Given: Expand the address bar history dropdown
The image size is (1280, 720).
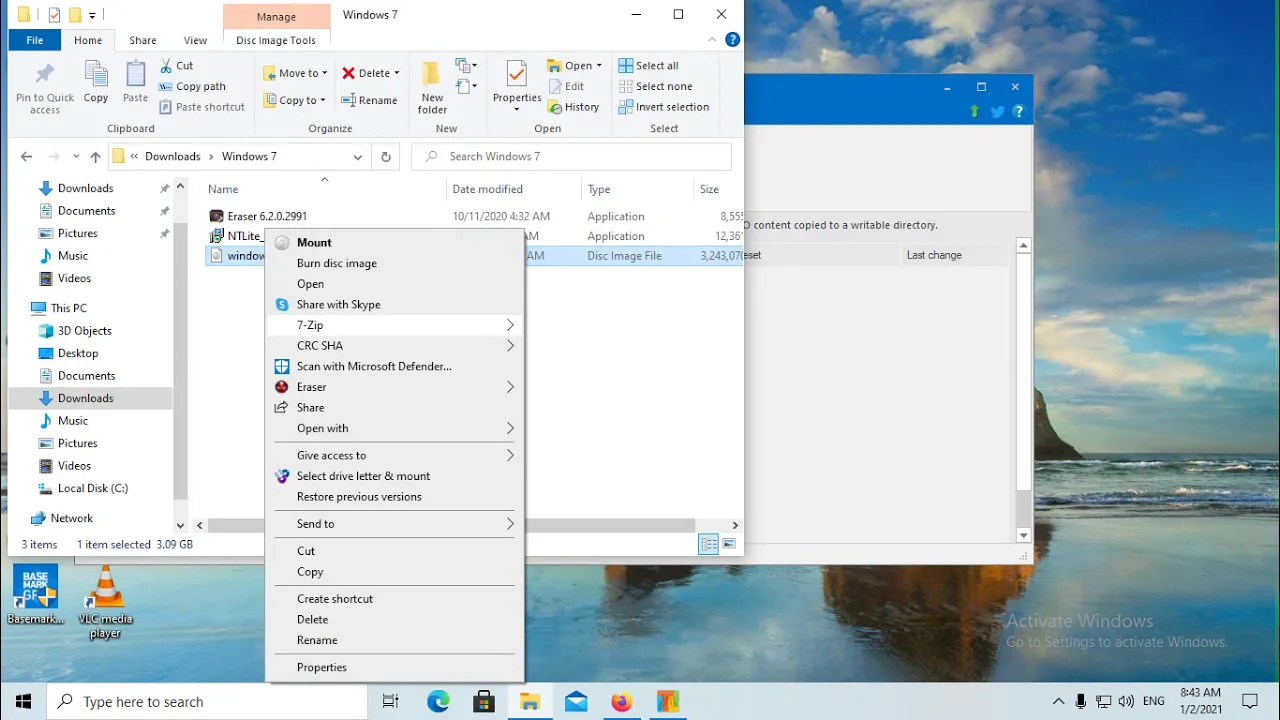Looking at the screenshot, I should click(x=358, y=157).
